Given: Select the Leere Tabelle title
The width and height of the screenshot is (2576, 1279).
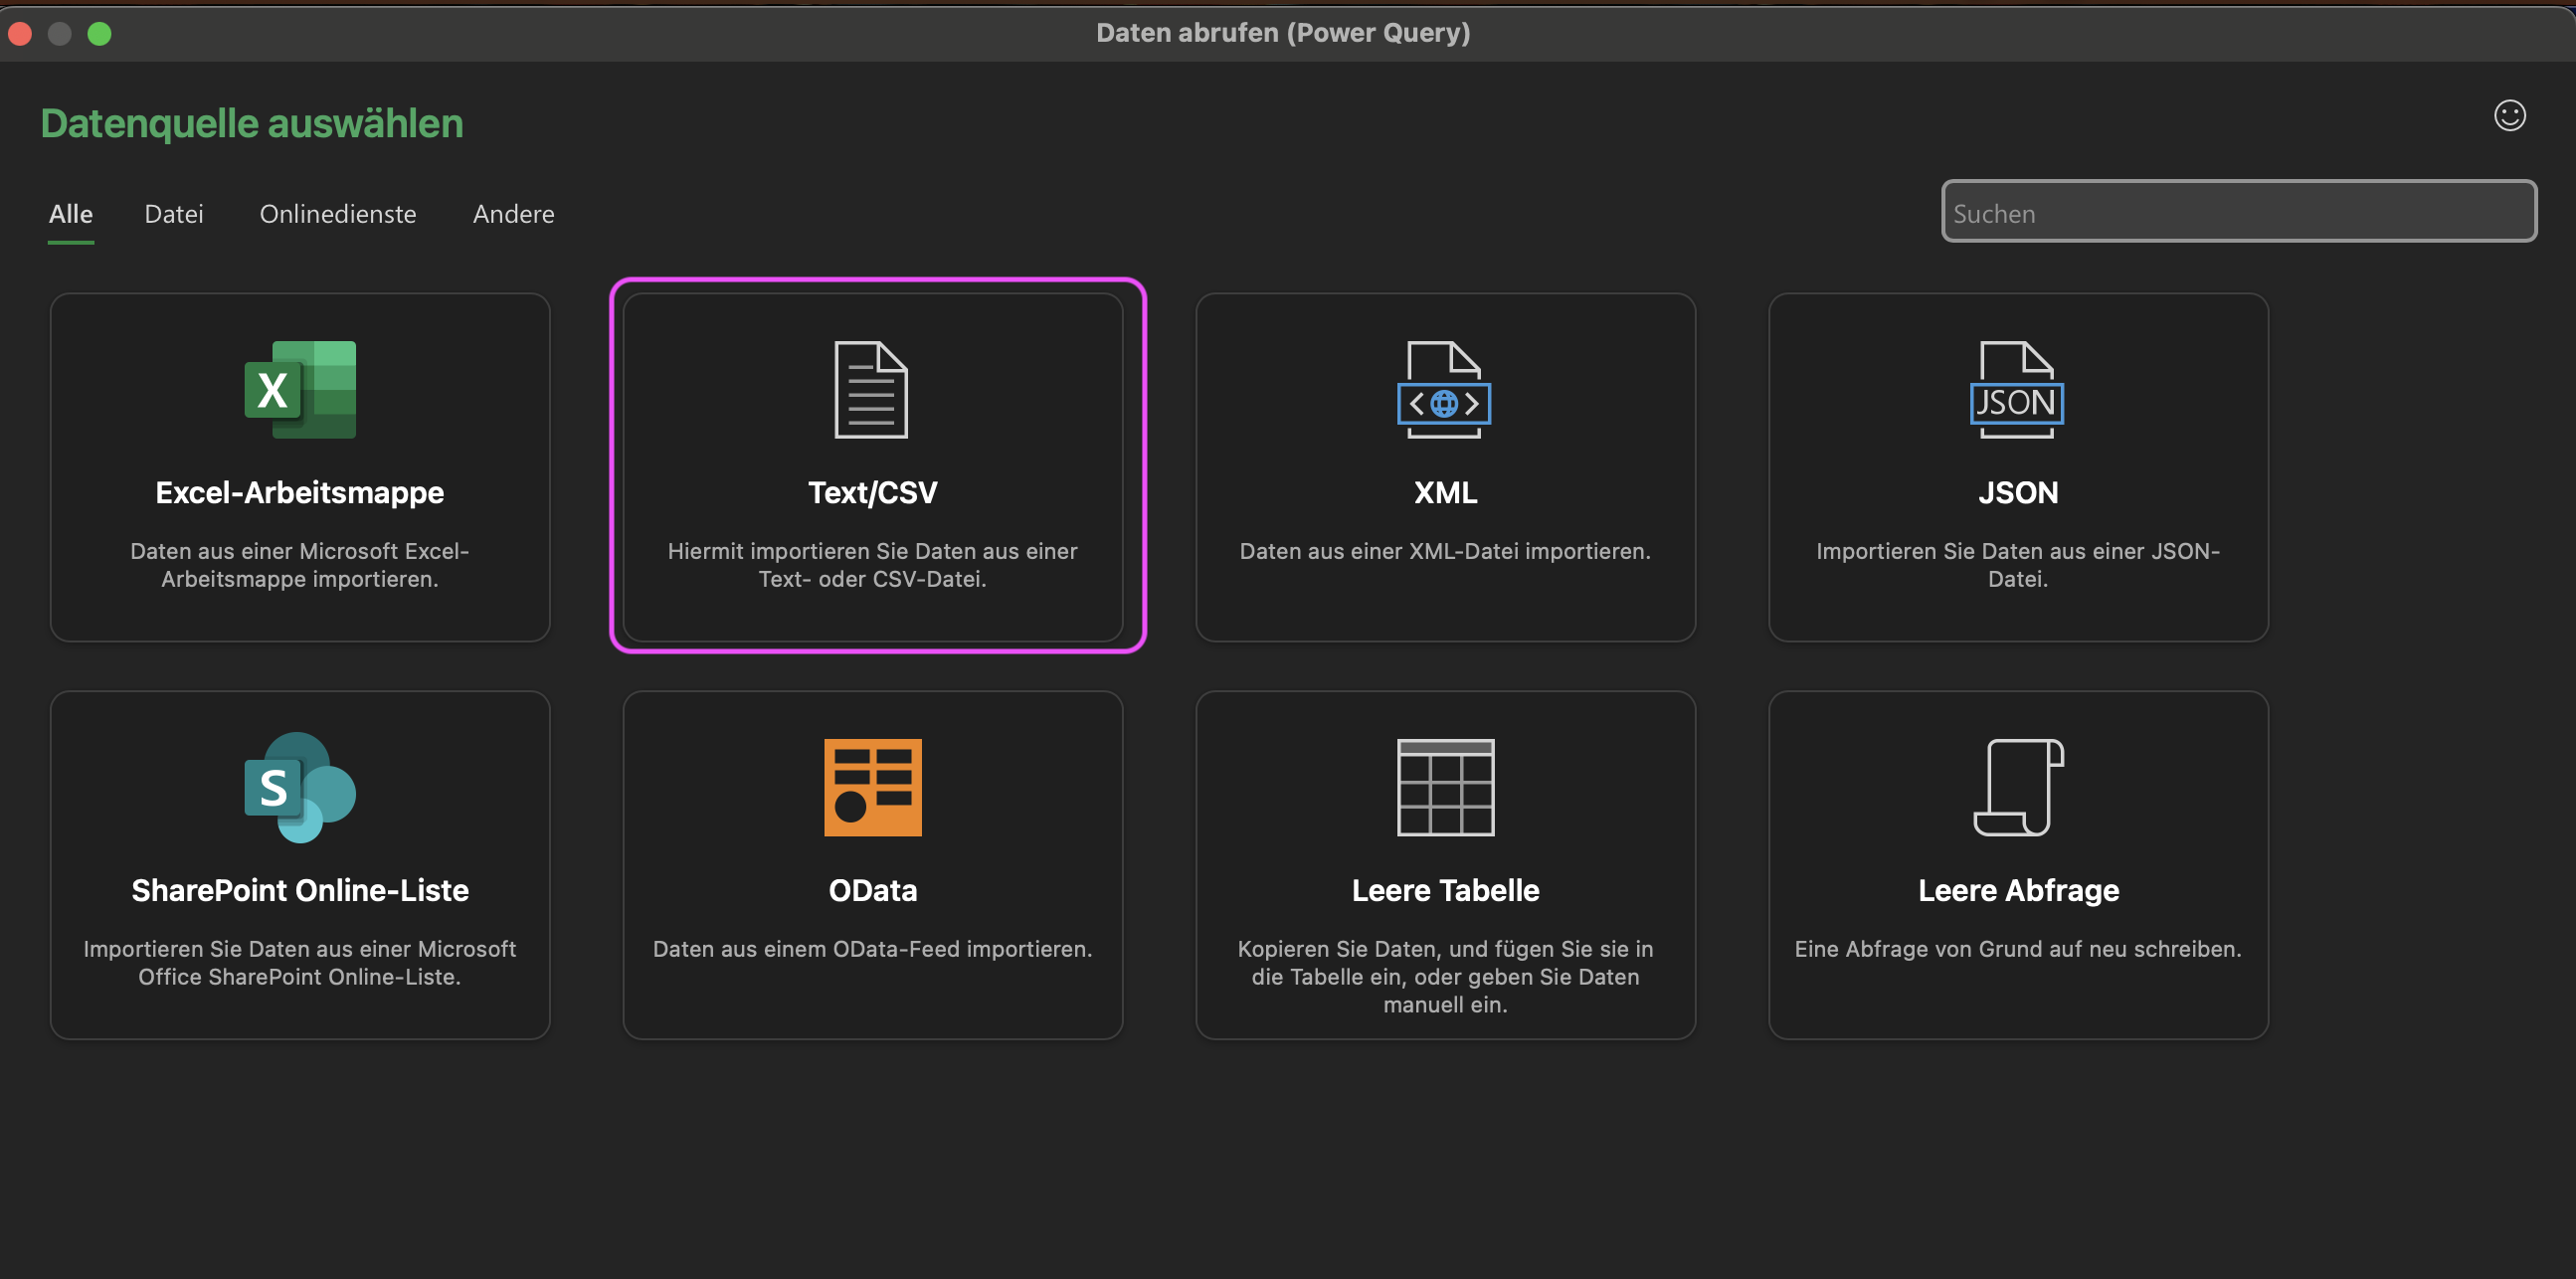Looking at the screenshot, I should coord(1445,890).
